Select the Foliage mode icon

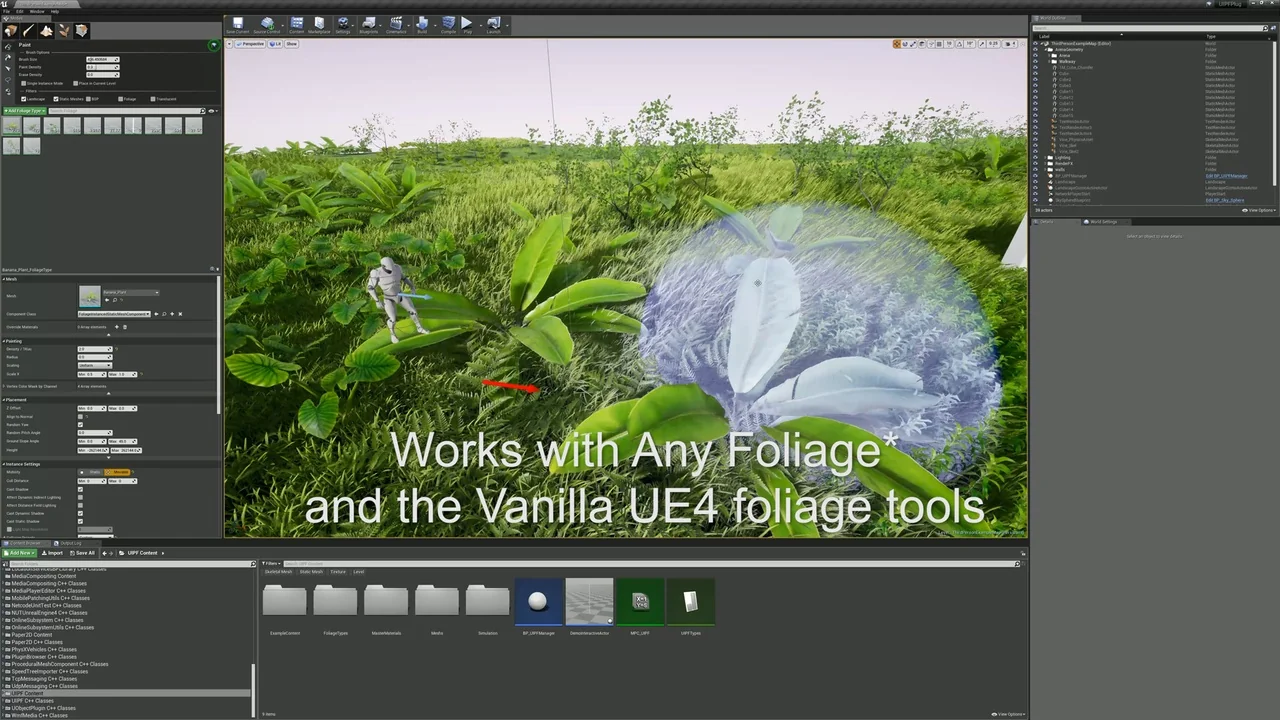(64, 31)
